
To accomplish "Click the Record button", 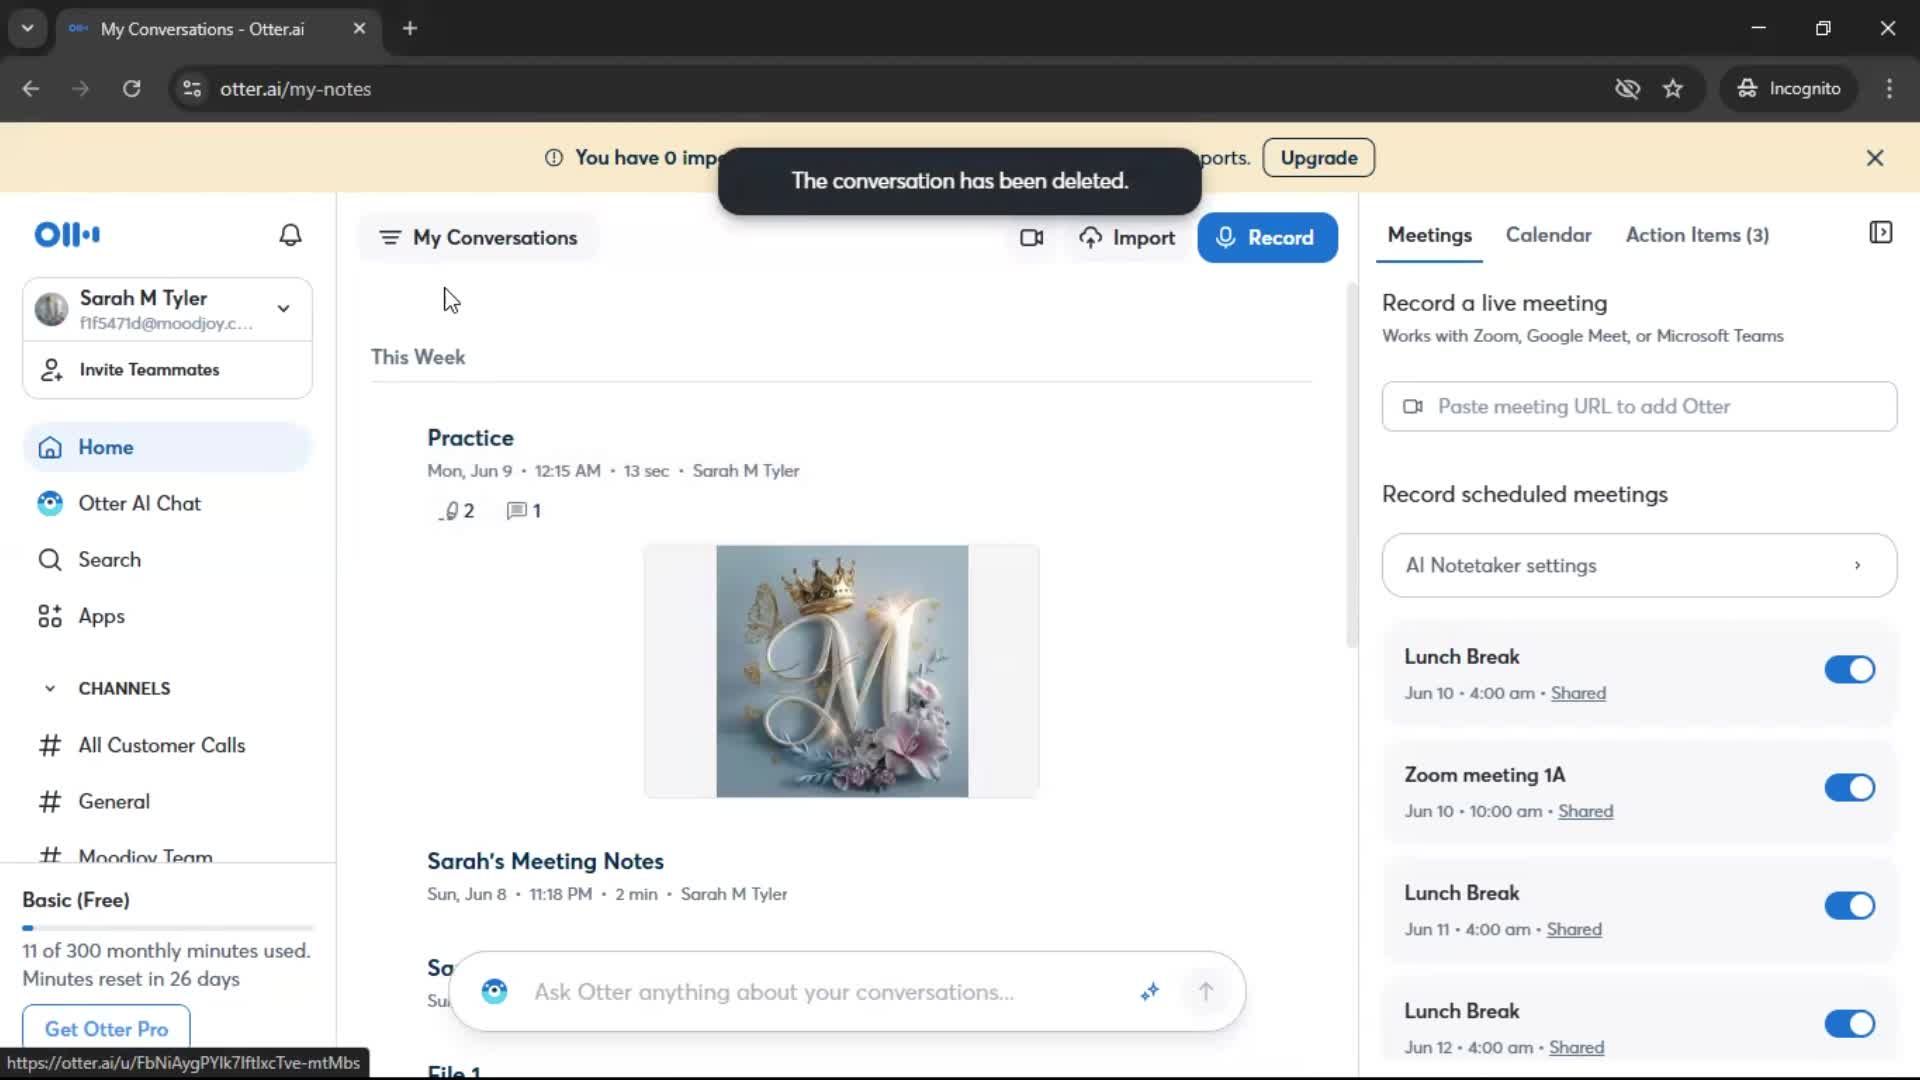I will [1267, 238].
